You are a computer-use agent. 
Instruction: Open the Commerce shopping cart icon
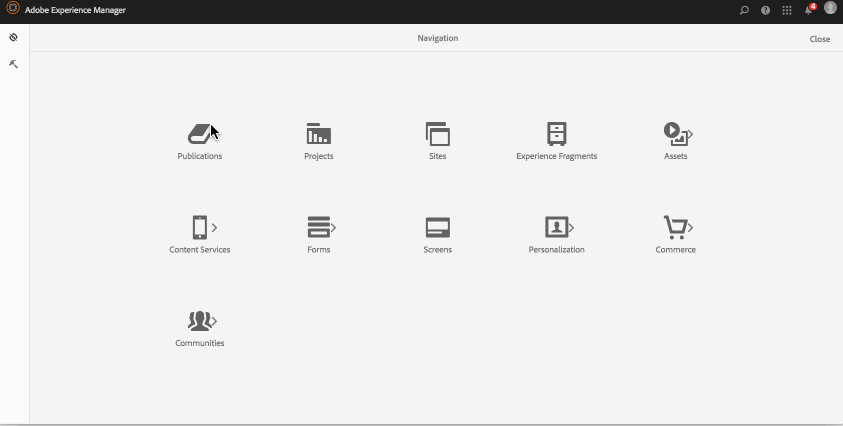click(x=675, y=228)
